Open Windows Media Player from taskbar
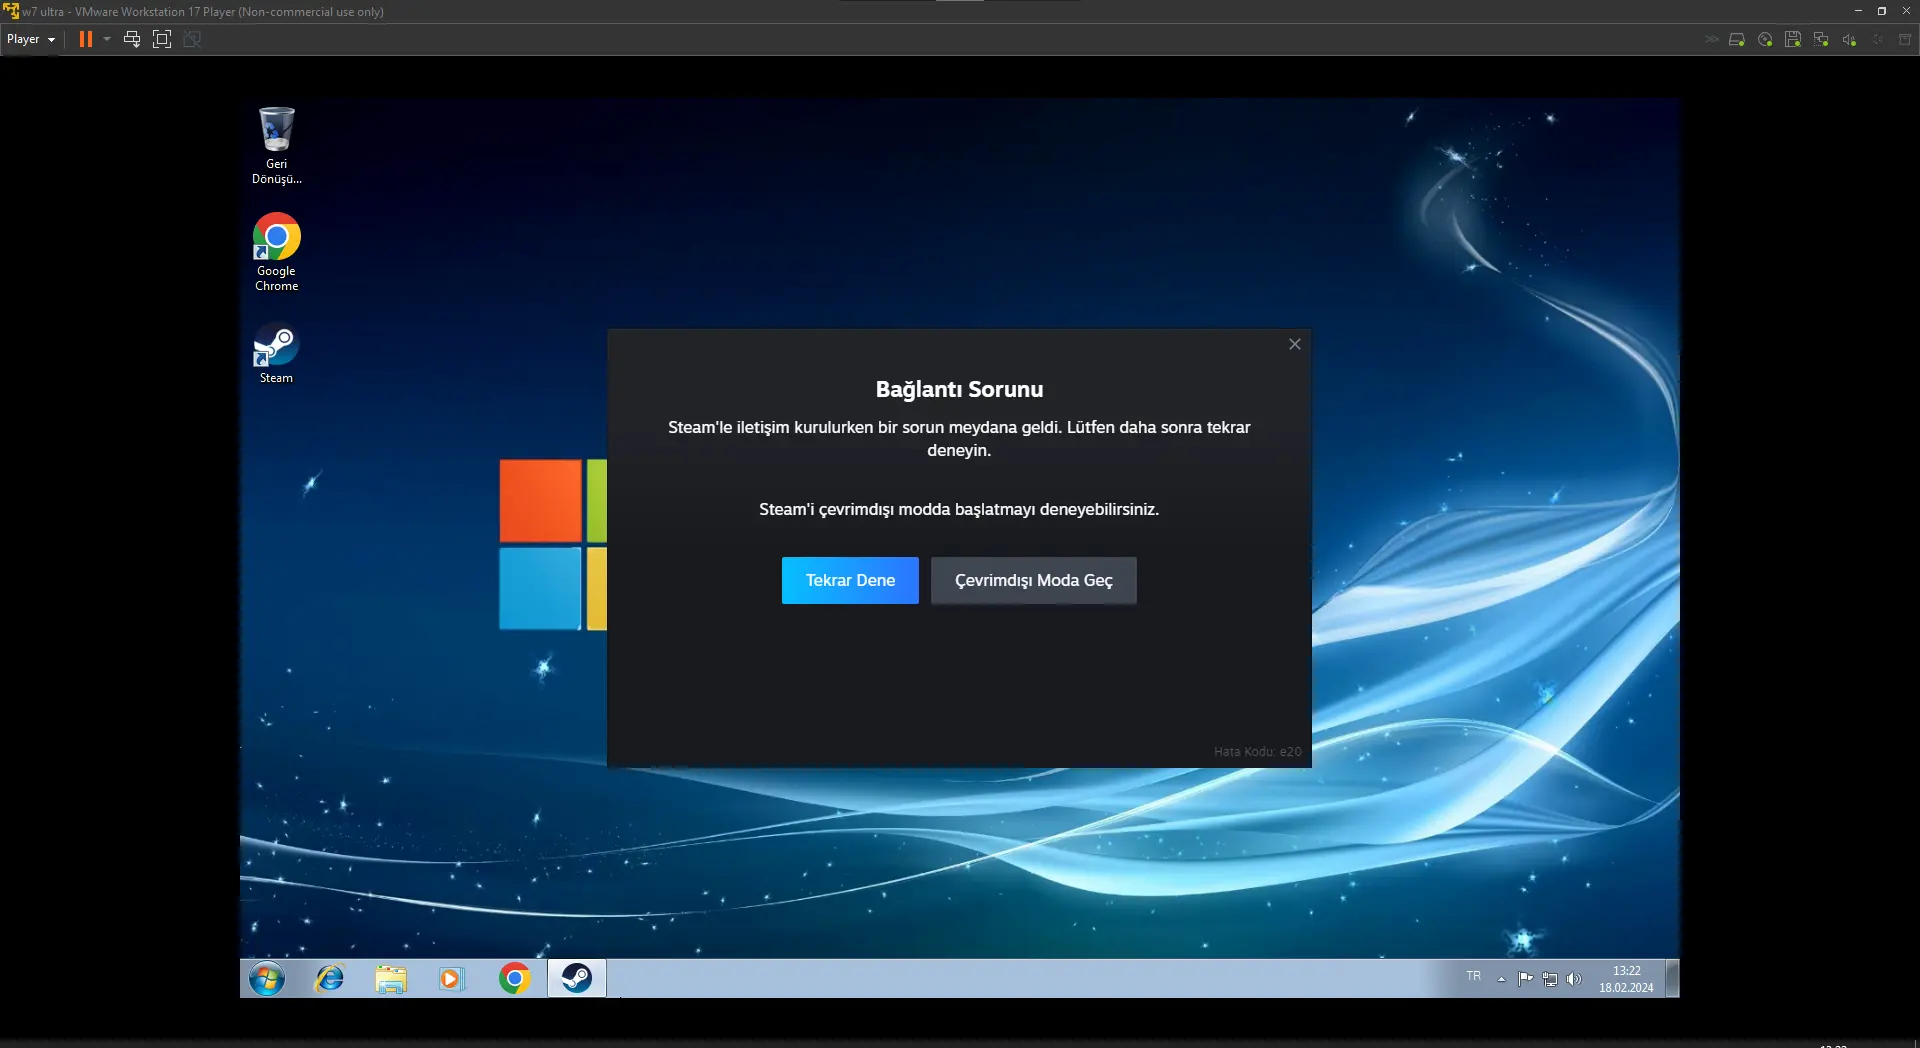The height and width of the screenshot is (1048, 1920). coord(452,979)
